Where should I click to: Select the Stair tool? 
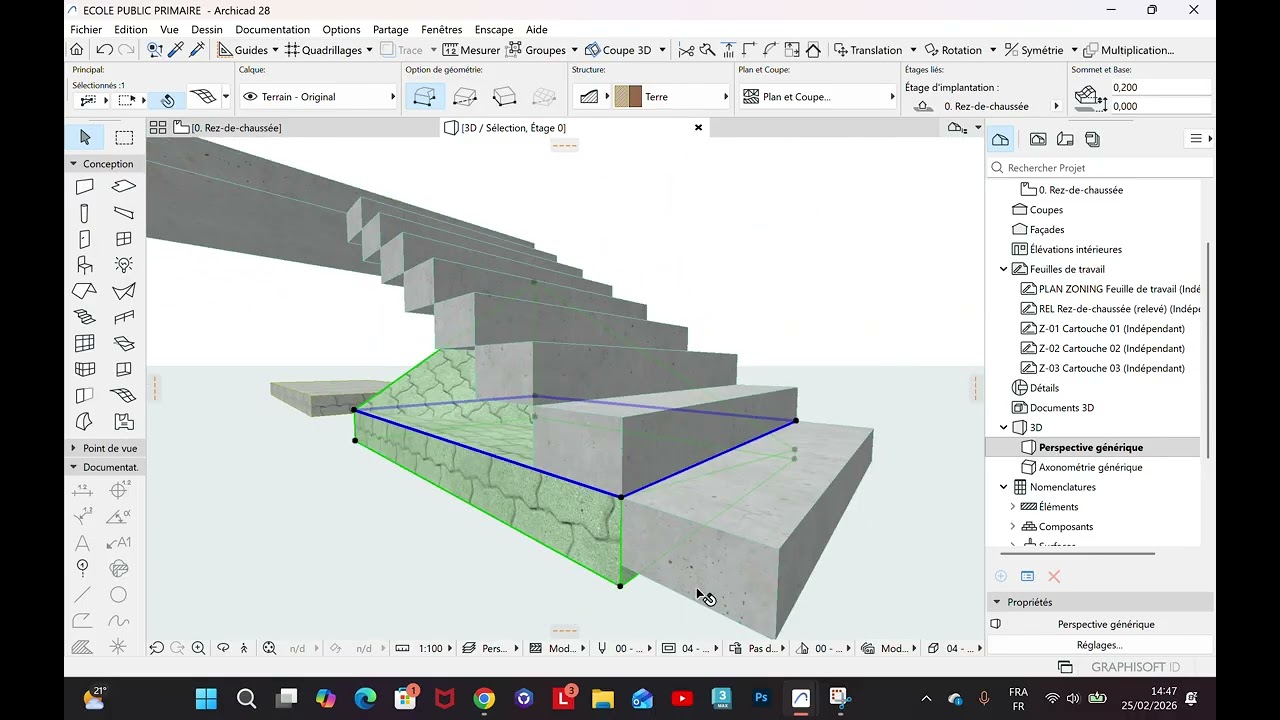(85, 317)
